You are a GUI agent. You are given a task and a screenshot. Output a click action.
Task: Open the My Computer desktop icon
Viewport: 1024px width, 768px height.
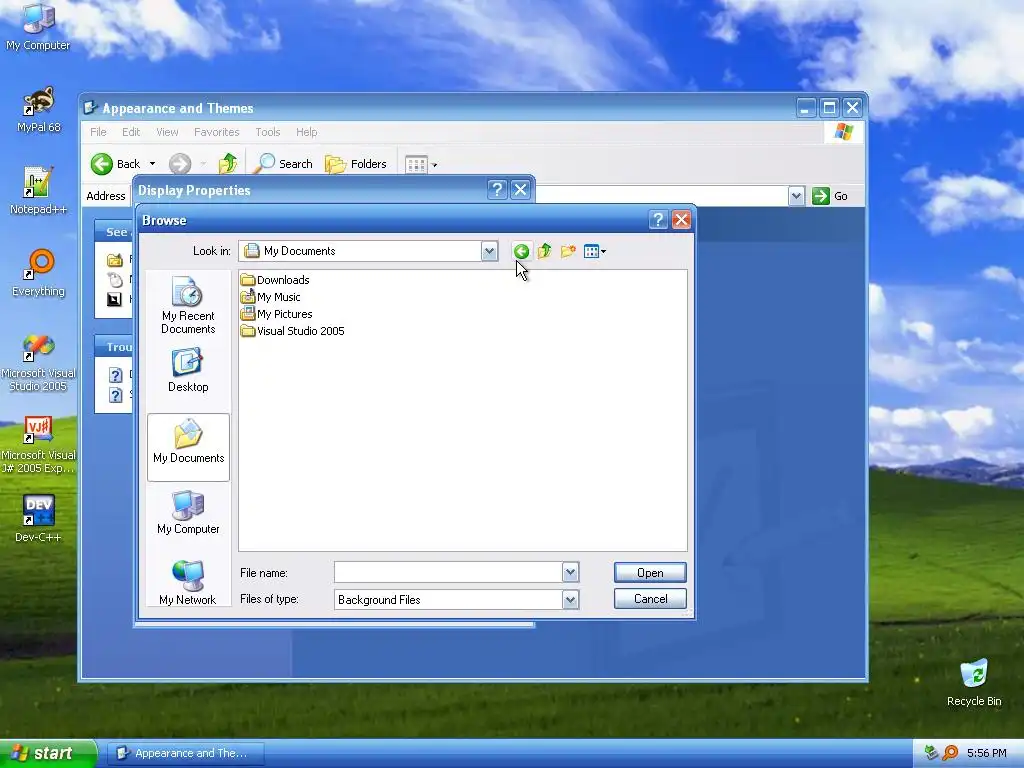[38, 26]
